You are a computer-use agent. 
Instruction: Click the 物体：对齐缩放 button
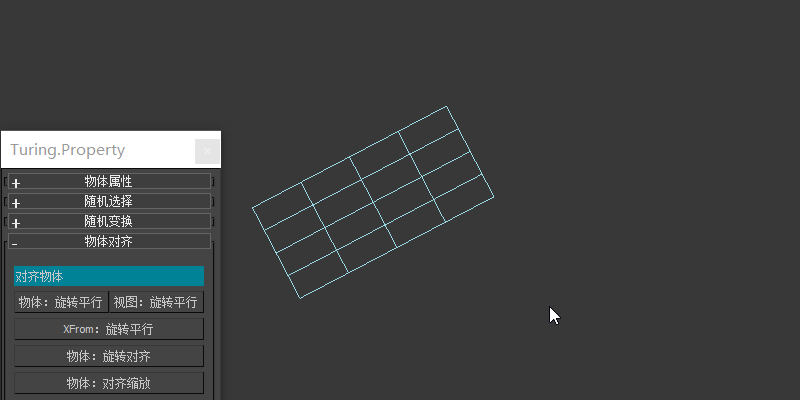coord(109,383)
